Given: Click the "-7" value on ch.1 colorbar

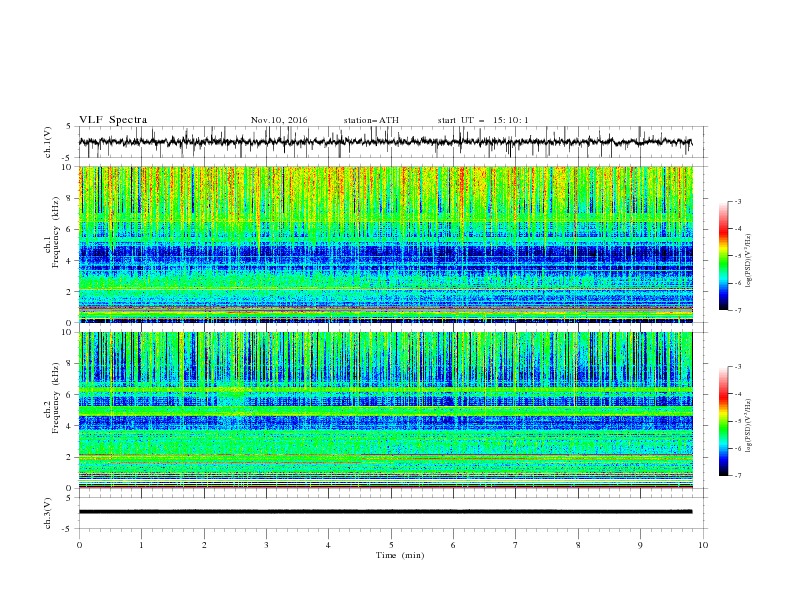Looking at the screenshot, I should click(737, 310).
